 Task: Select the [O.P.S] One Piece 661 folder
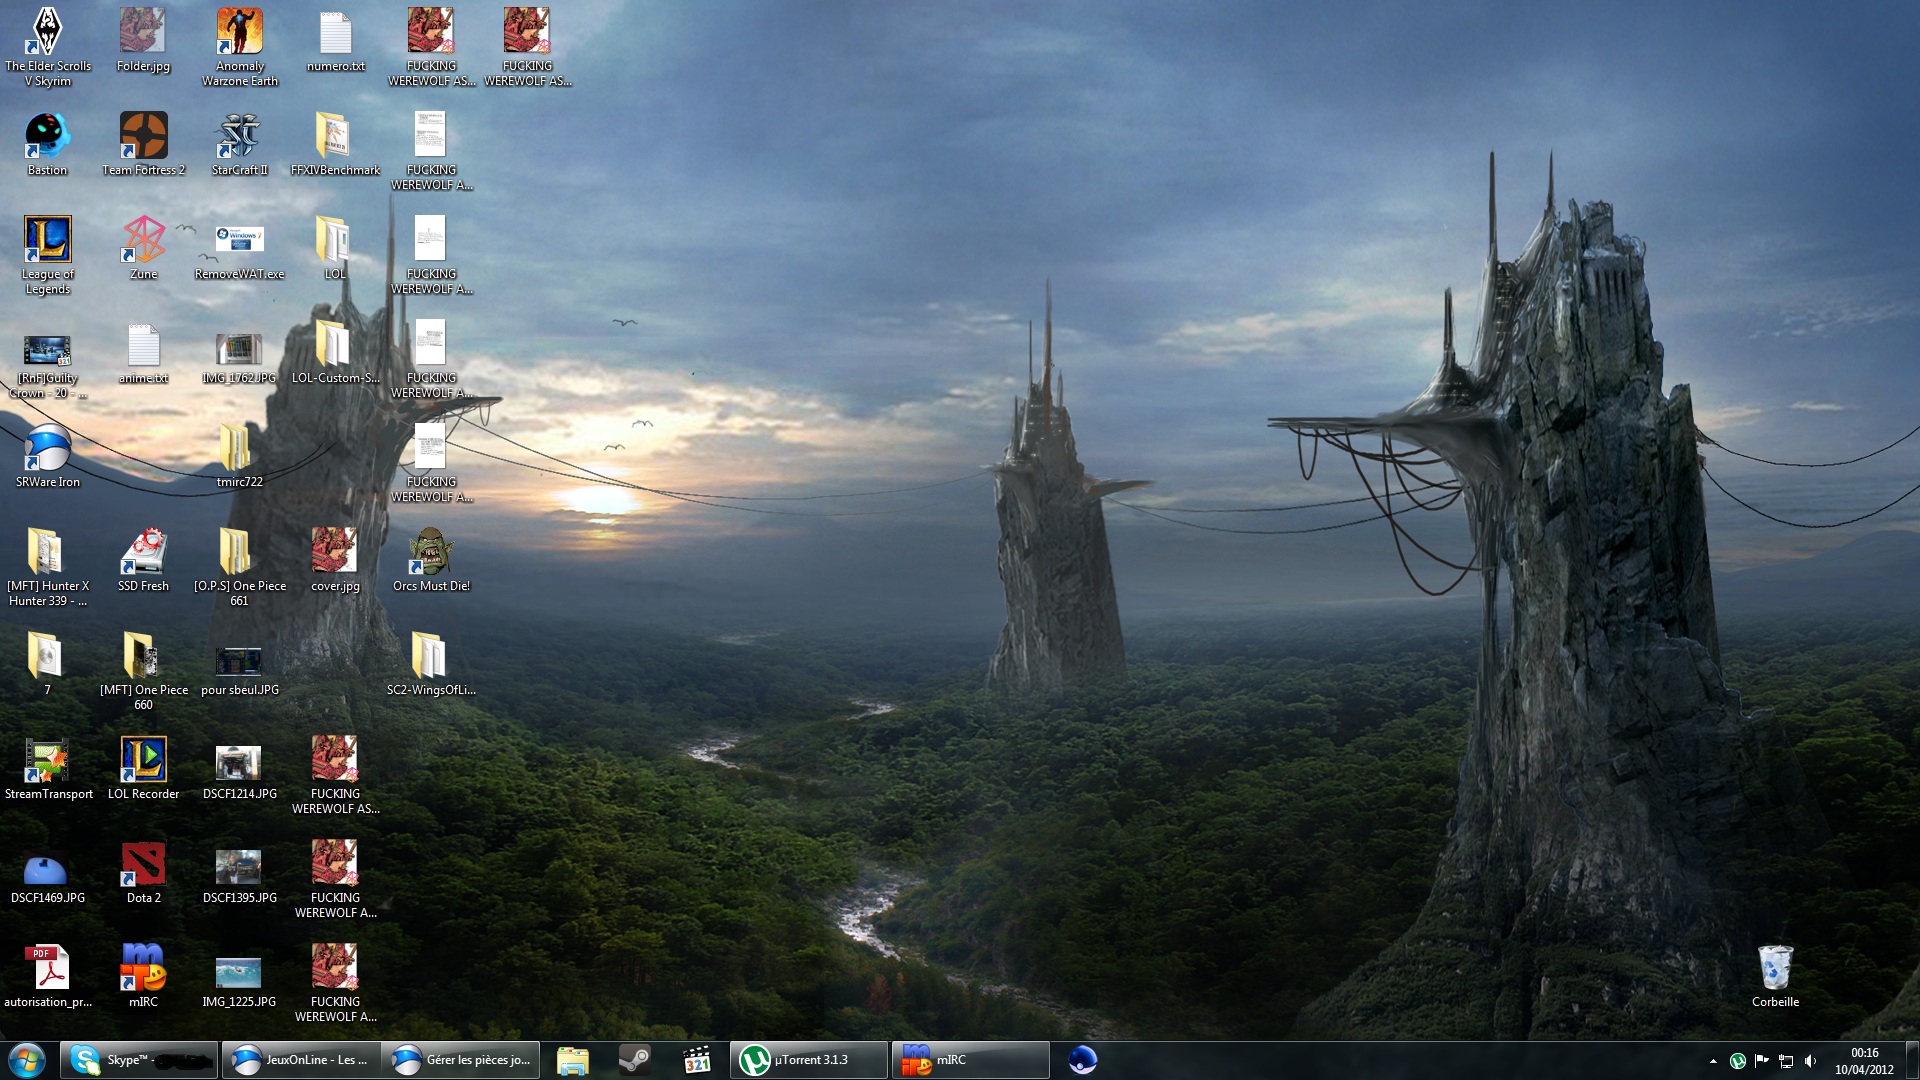(239, 566)
